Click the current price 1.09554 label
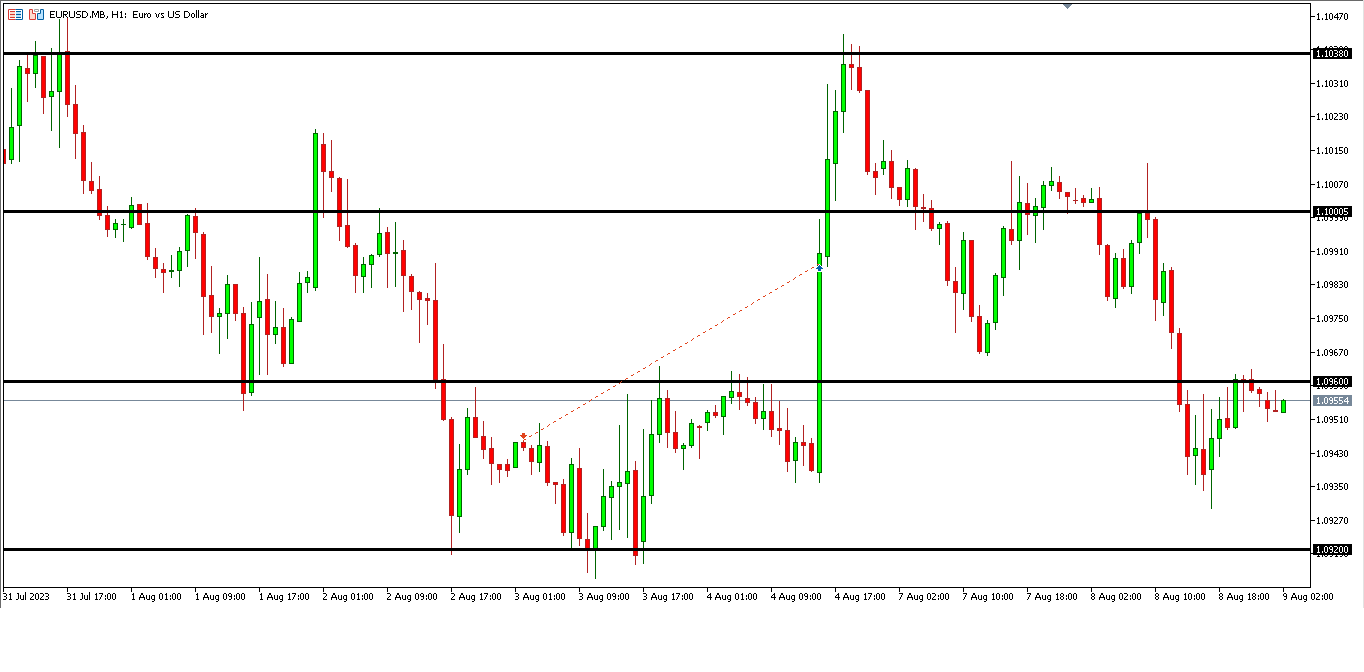This screenshot has height=672, width=1364. (1332, 400)
